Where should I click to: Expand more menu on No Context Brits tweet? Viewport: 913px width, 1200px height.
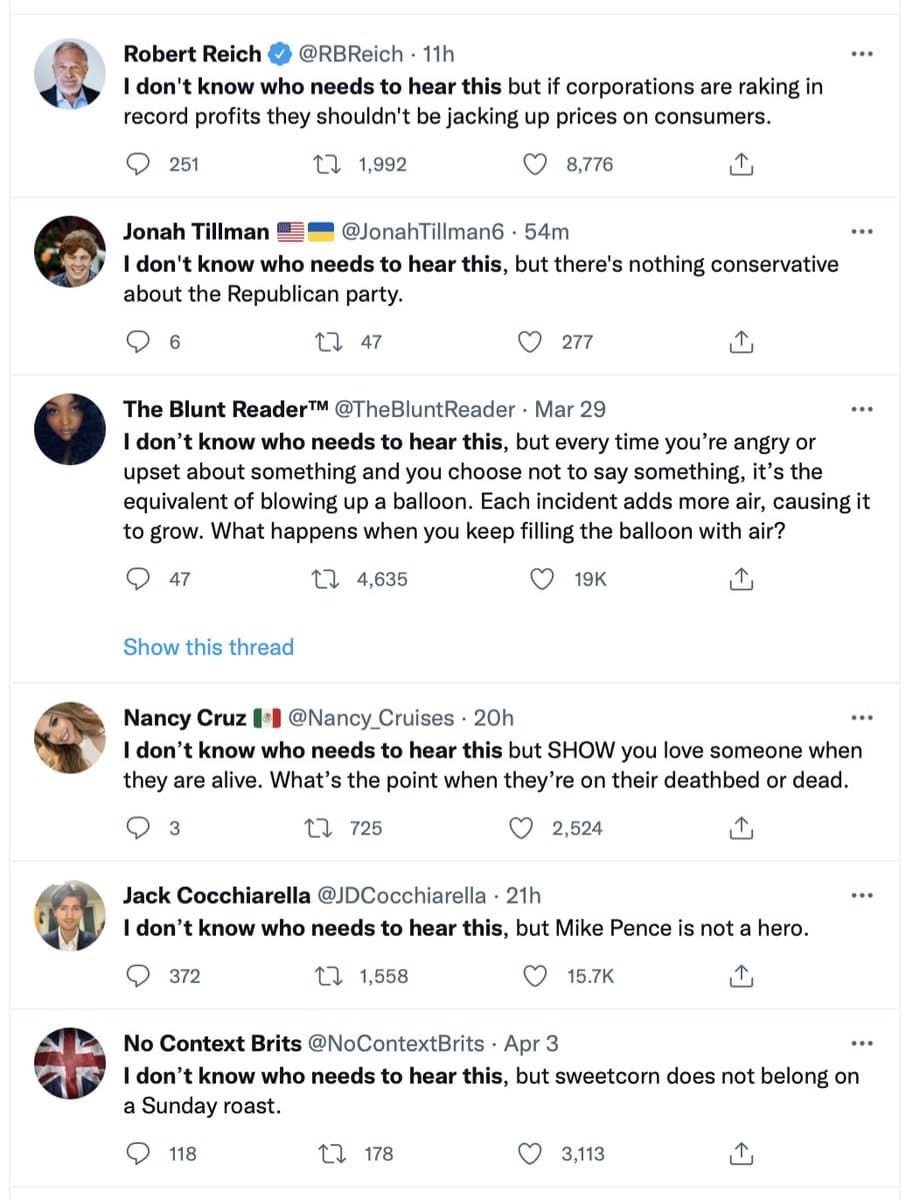click(x=861, y=1044)
